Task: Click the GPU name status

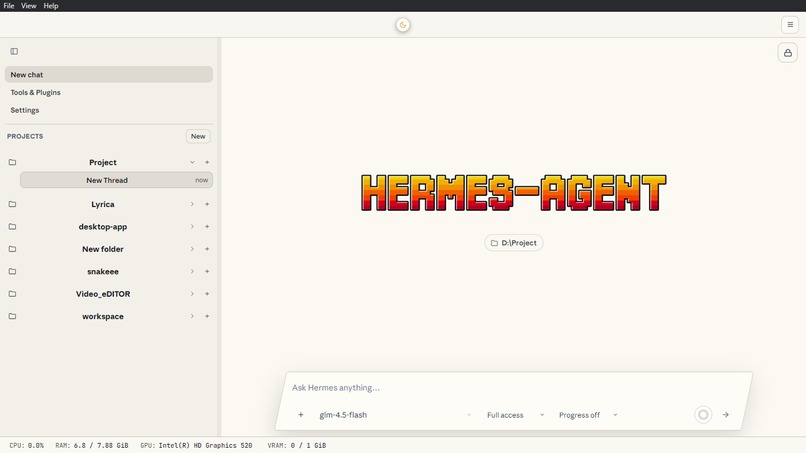Action: pos(196,446)
